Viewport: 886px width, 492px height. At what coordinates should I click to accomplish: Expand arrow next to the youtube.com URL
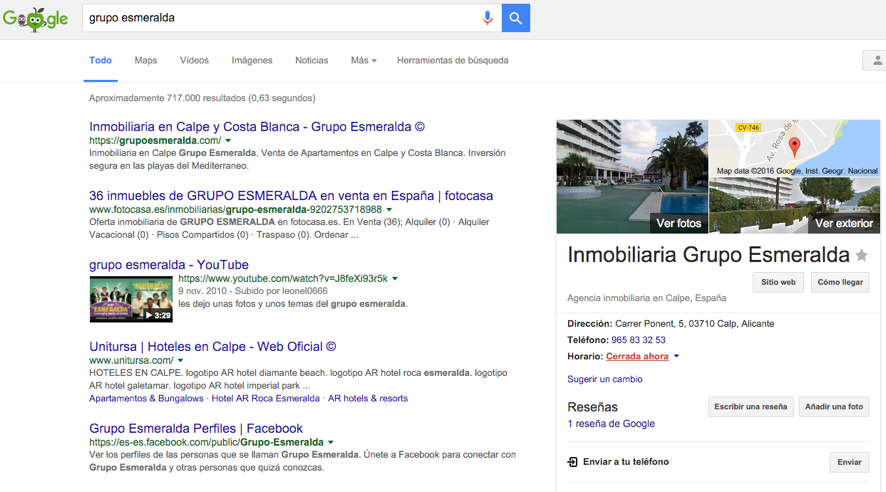click(395, 278)
